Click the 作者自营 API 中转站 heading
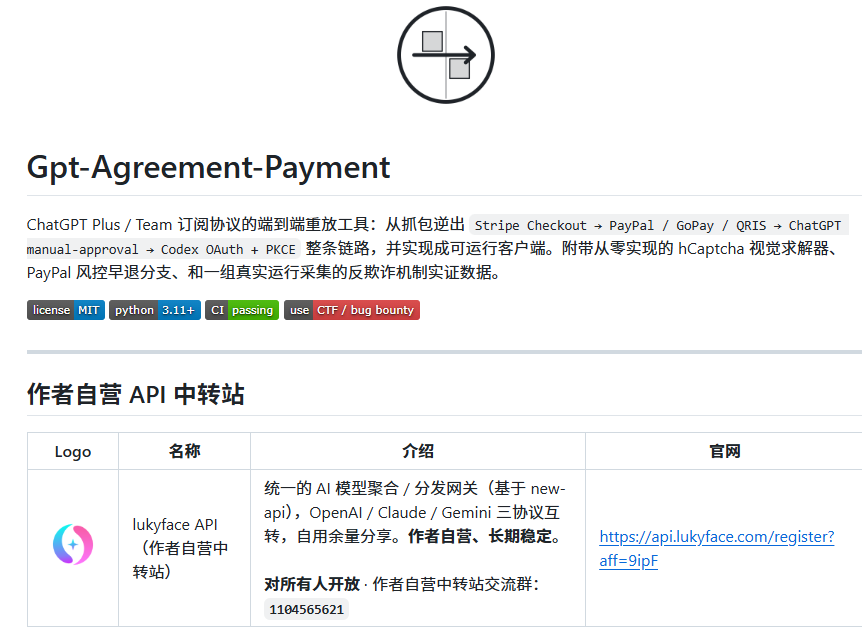The width and height of the screenshot is (862, 640). point(136,394)
